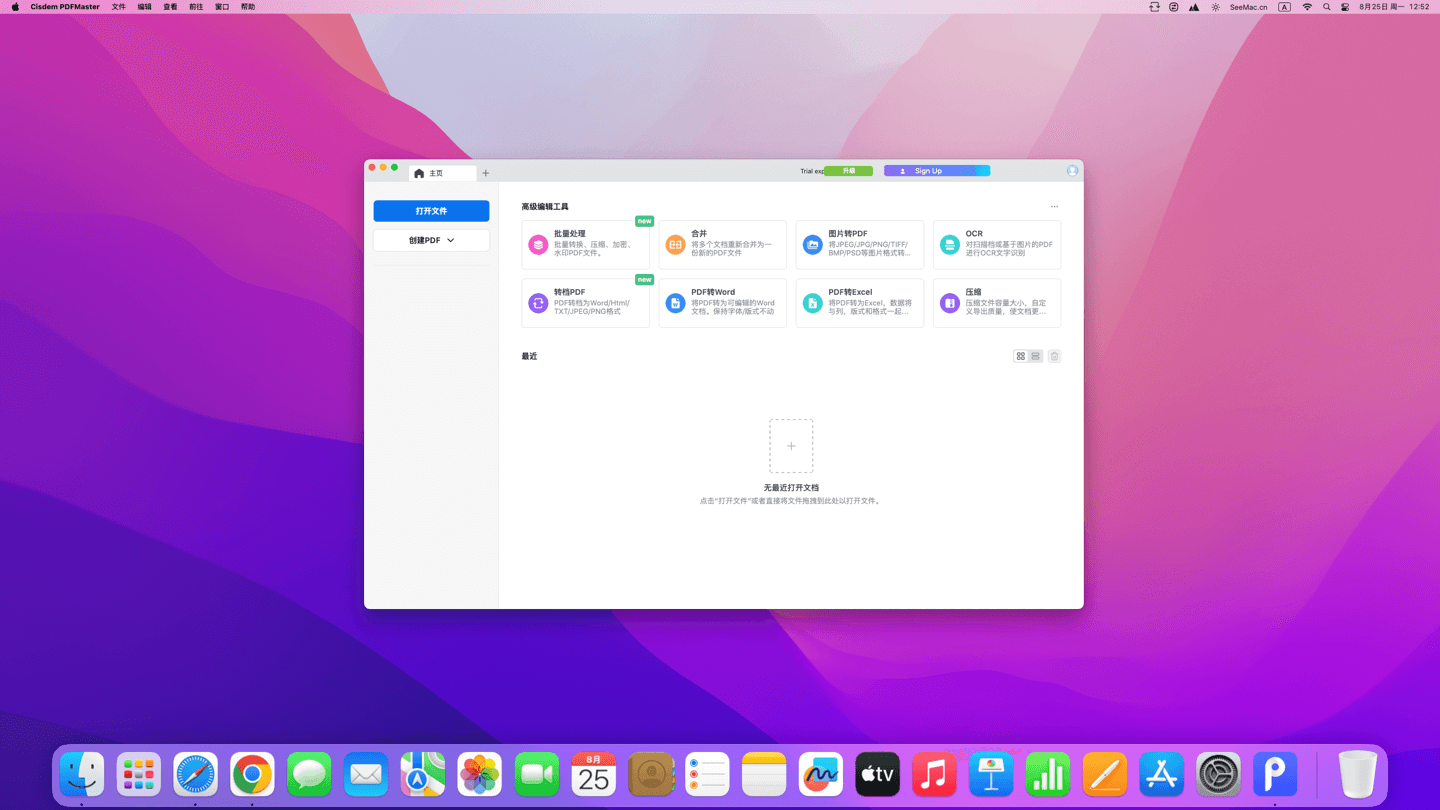Click the user account avatar icon

(1072, 171)
